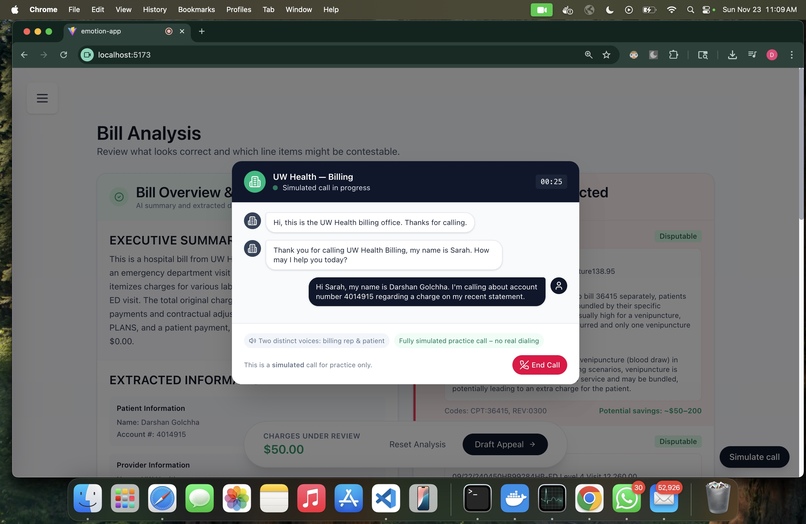Open the History menu

155,9
